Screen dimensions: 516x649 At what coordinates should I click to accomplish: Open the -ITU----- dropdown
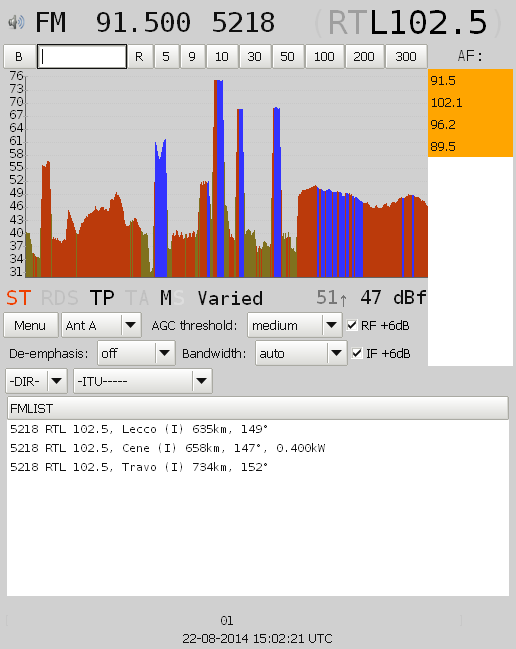click(143, 381)
